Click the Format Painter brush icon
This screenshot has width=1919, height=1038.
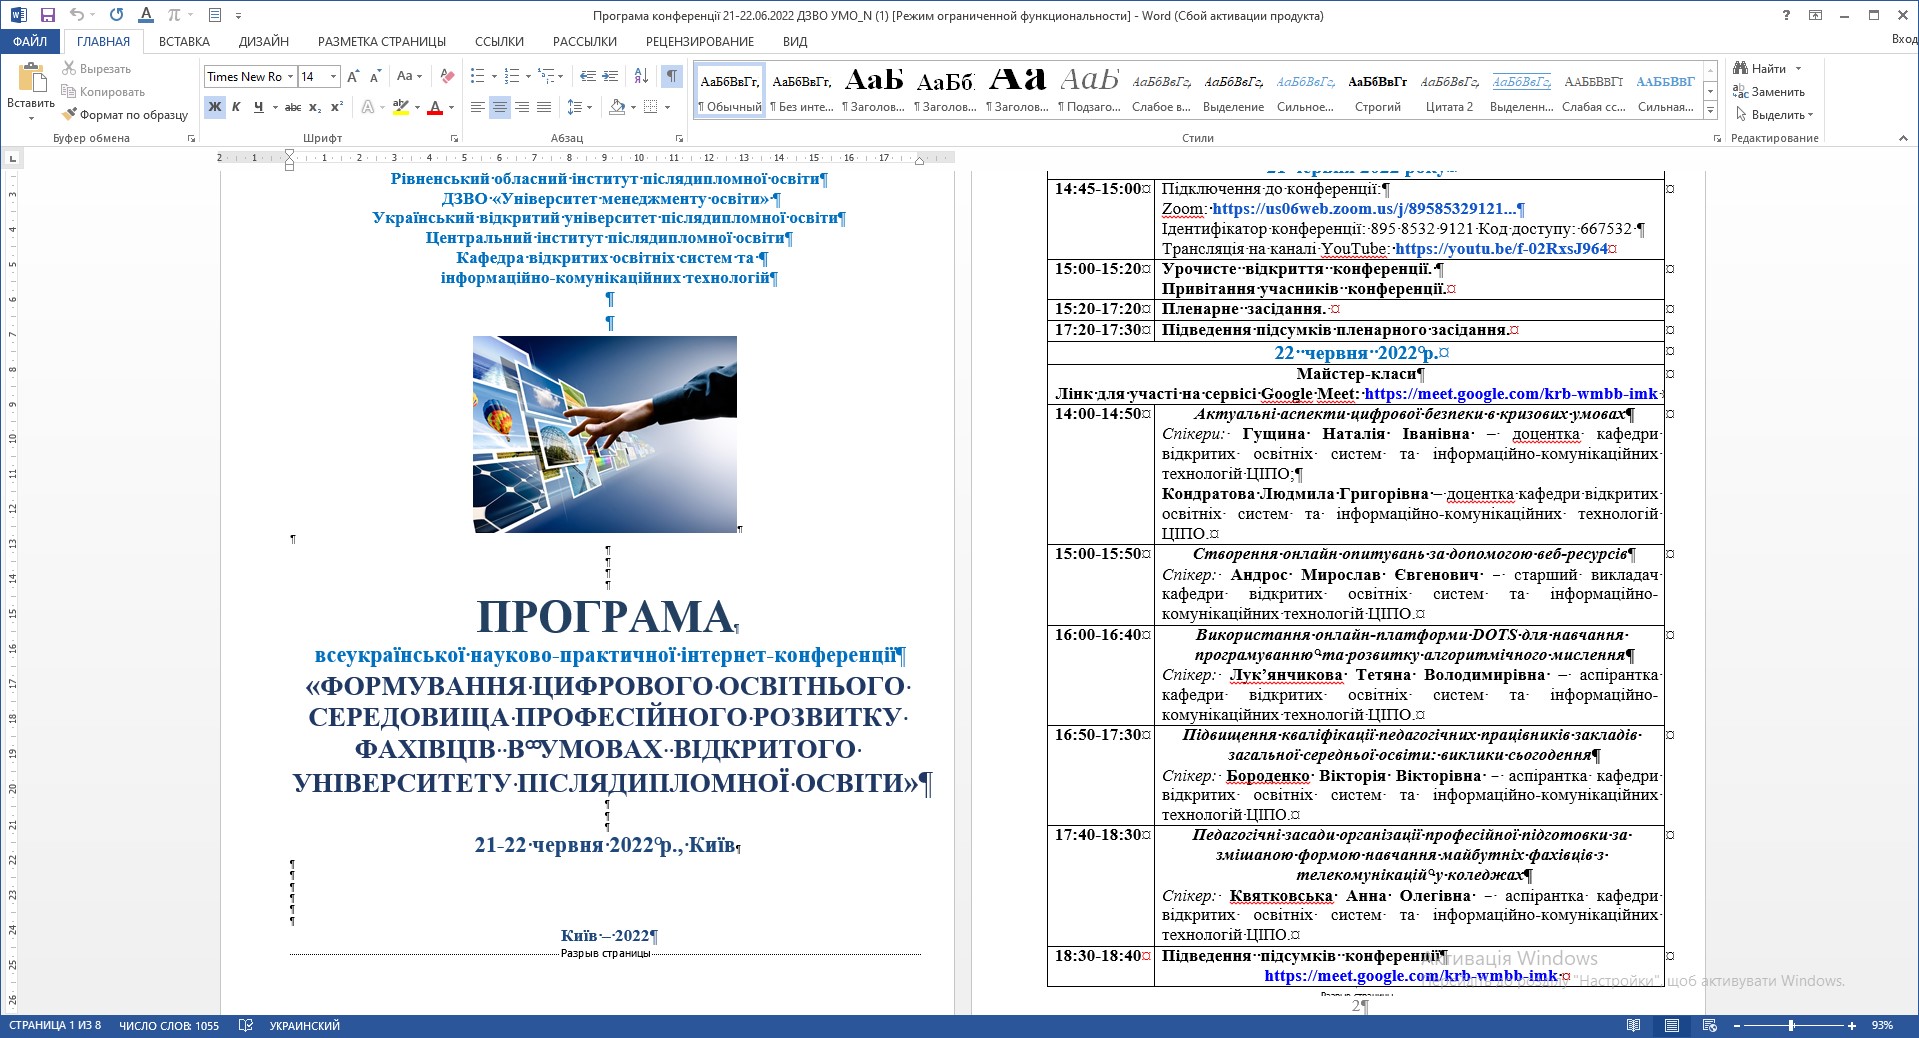point(69,115)
